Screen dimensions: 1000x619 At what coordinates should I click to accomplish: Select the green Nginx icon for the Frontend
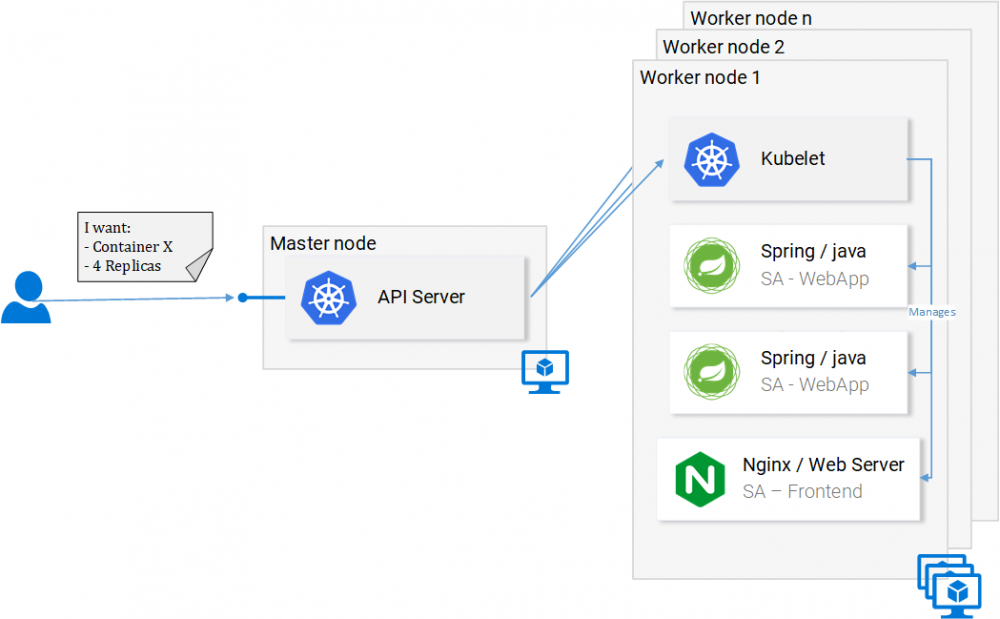coord(700,479)
